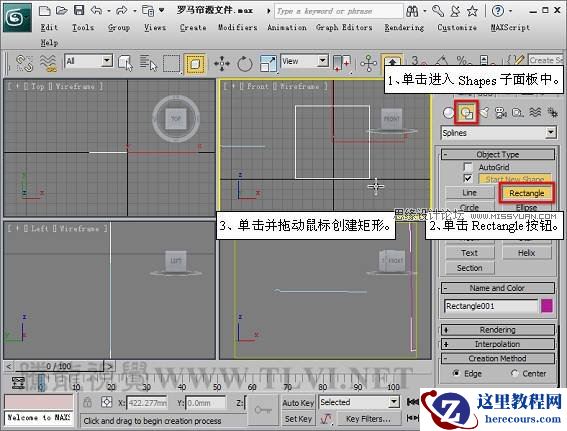
Task: Open the View reference coordinate dropdown
Action: [304, 61]
